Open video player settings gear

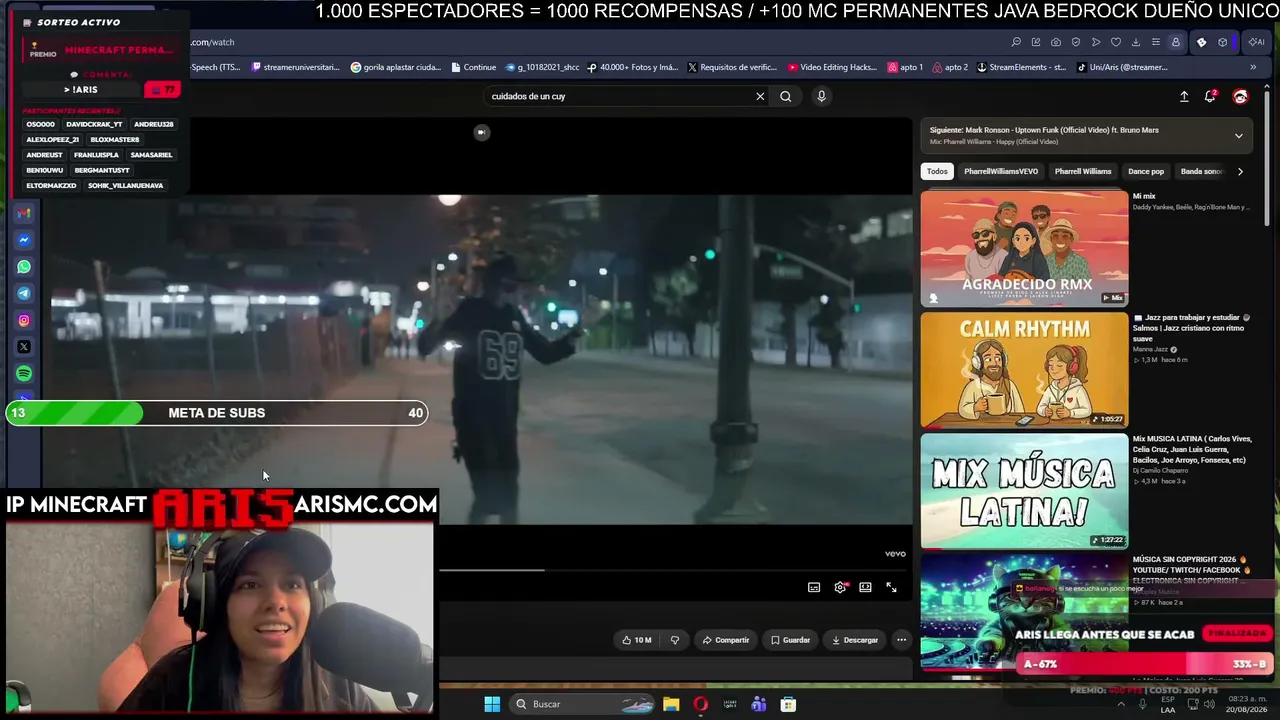click(x=840, y=587)
